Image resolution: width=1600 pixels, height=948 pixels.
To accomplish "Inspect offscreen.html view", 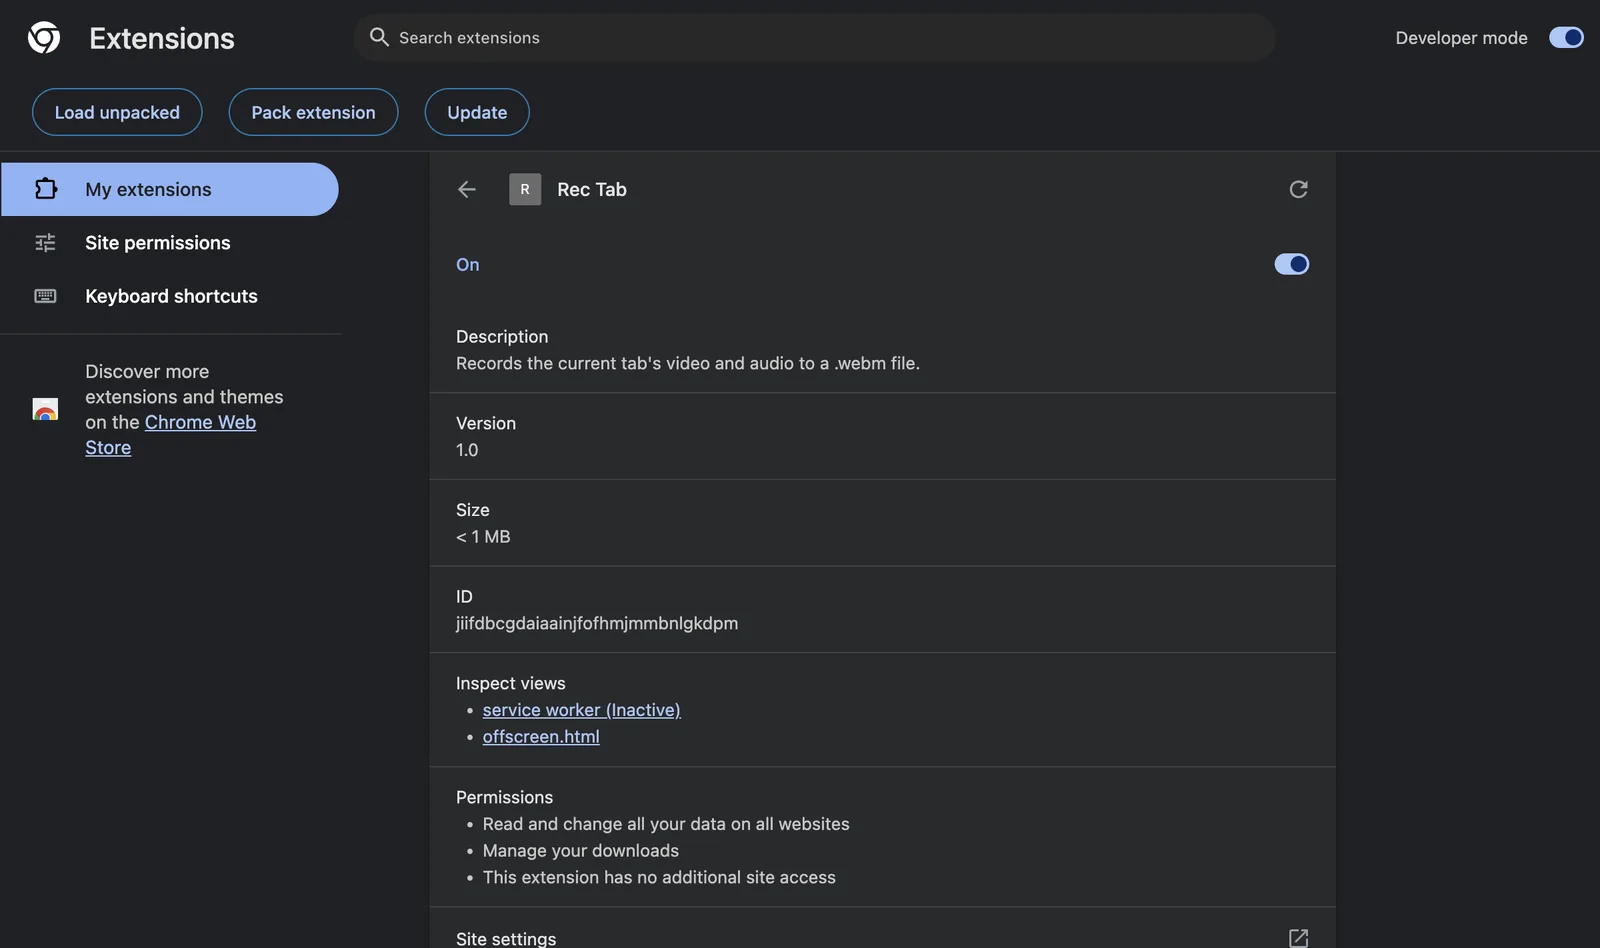I will click(x=541, y=737).
